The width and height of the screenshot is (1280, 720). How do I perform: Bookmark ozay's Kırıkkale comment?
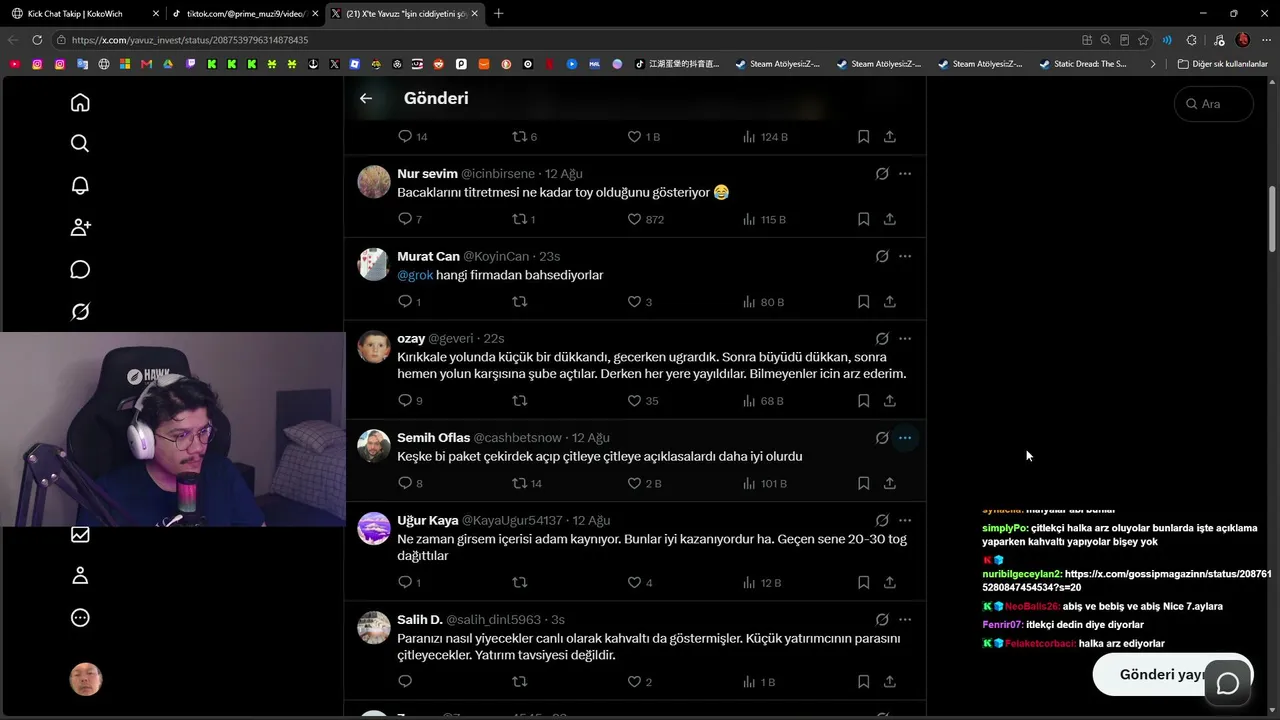tap(863, 401)
